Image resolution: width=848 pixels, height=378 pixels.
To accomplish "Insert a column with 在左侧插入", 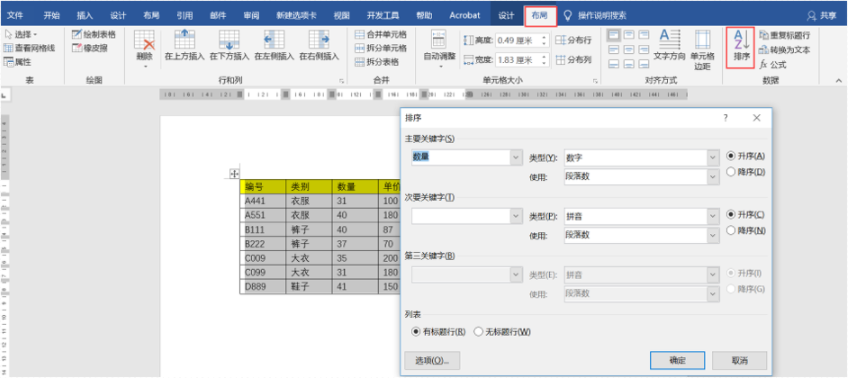I will 274,45.
